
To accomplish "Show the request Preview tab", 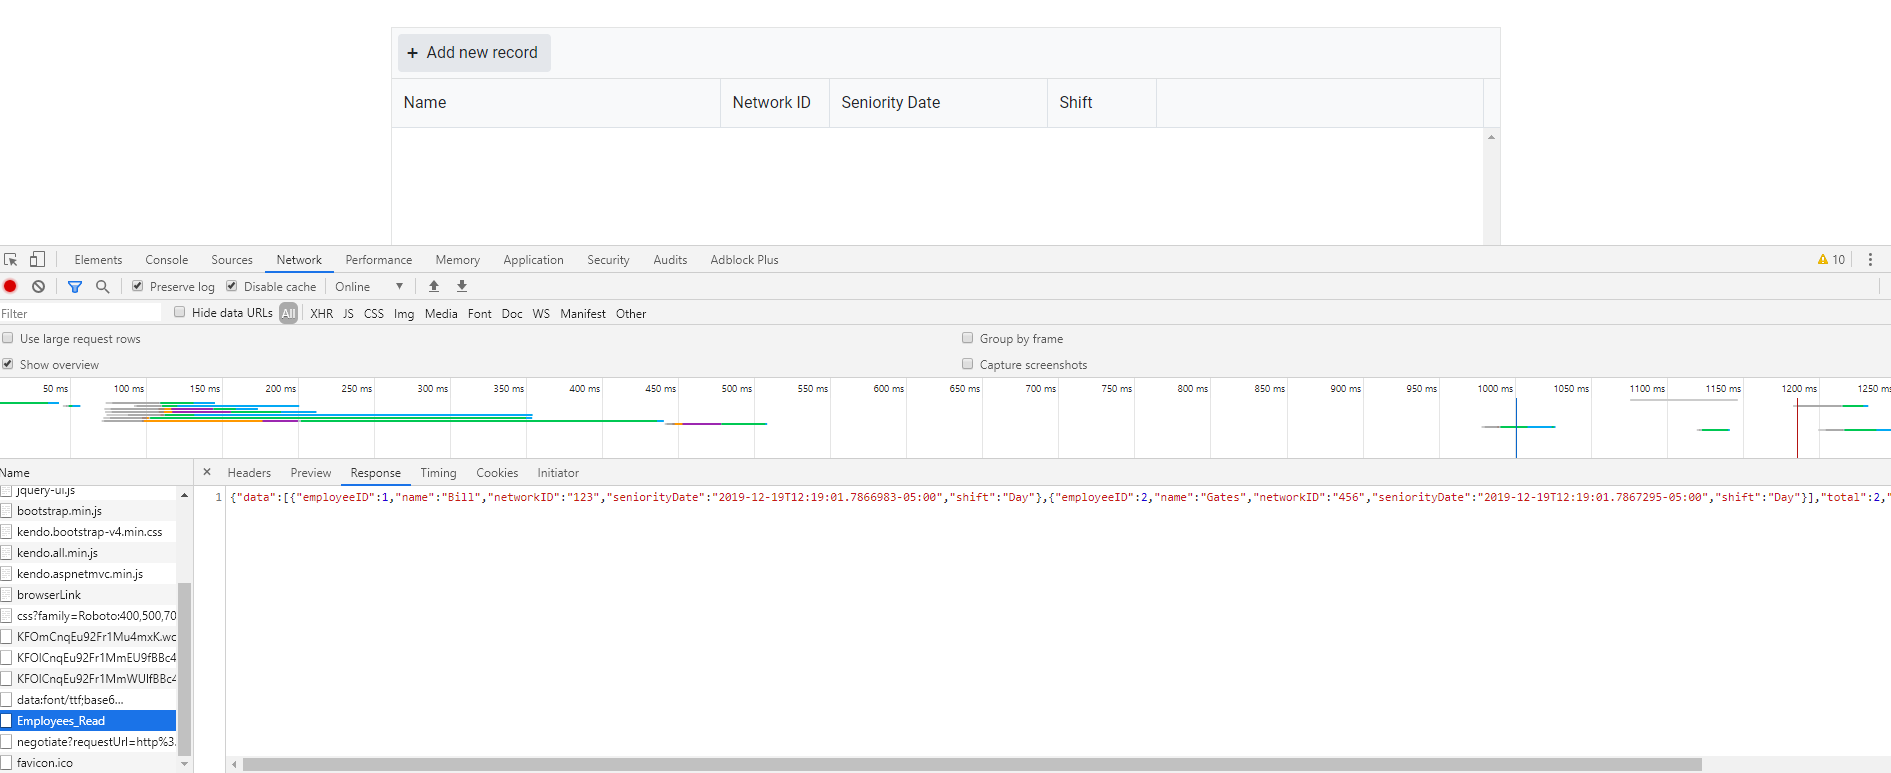I will coord(311,473).
